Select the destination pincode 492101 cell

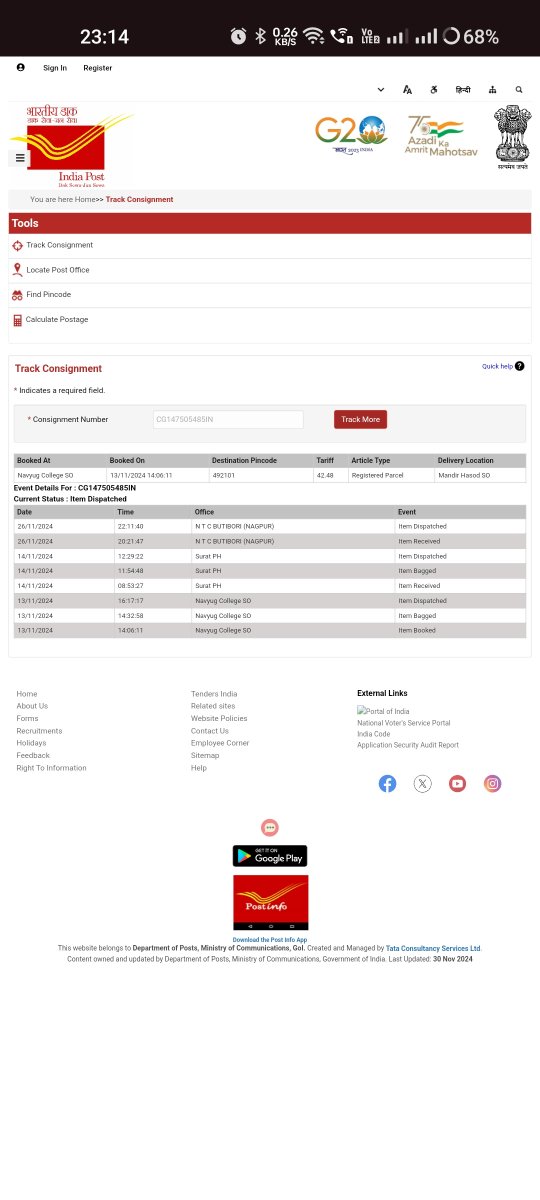click(261, 475)
